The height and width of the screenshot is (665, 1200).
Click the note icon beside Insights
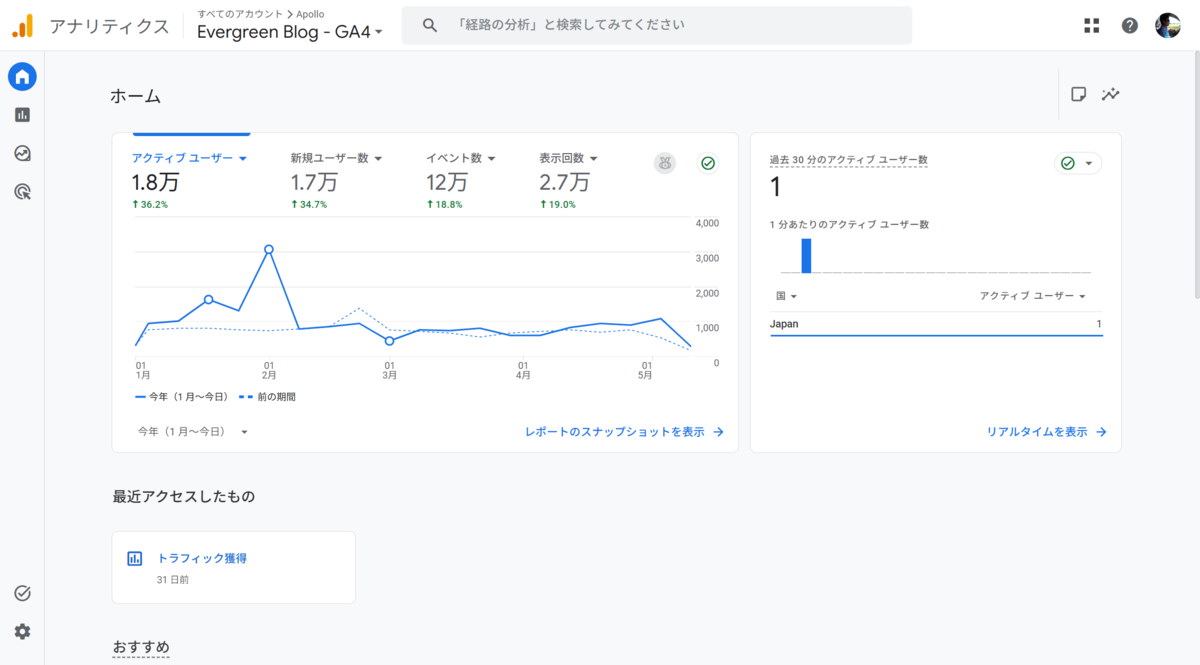1079,94
